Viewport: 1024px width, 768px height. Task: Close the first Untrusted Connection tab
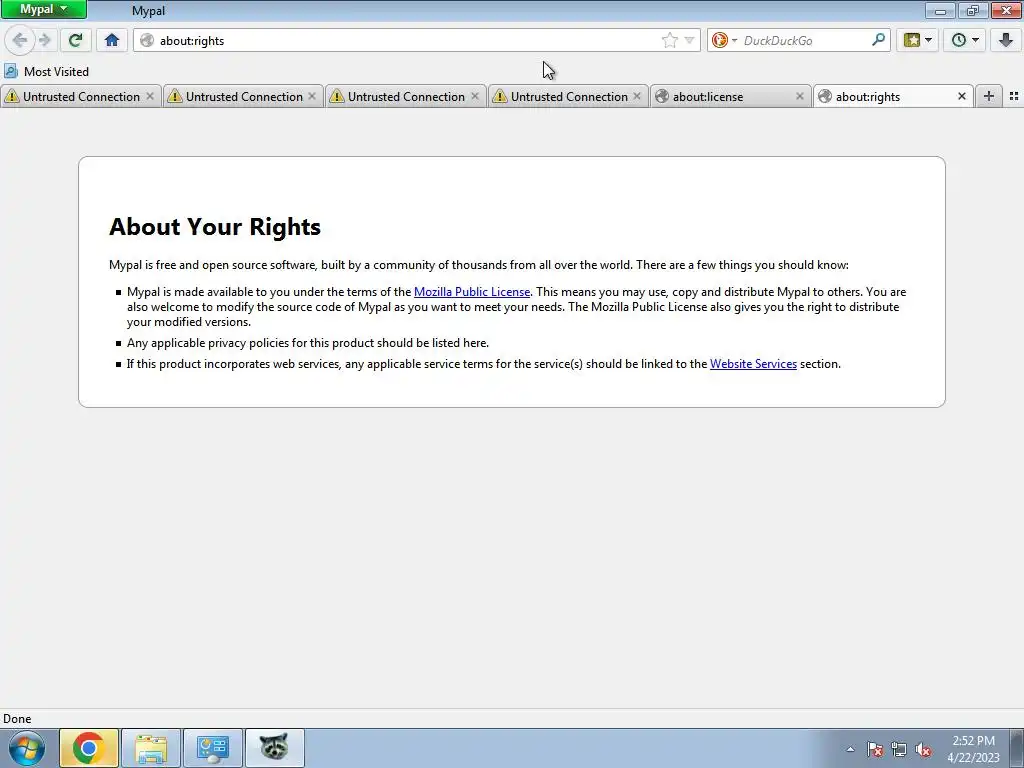pos(150,96)
